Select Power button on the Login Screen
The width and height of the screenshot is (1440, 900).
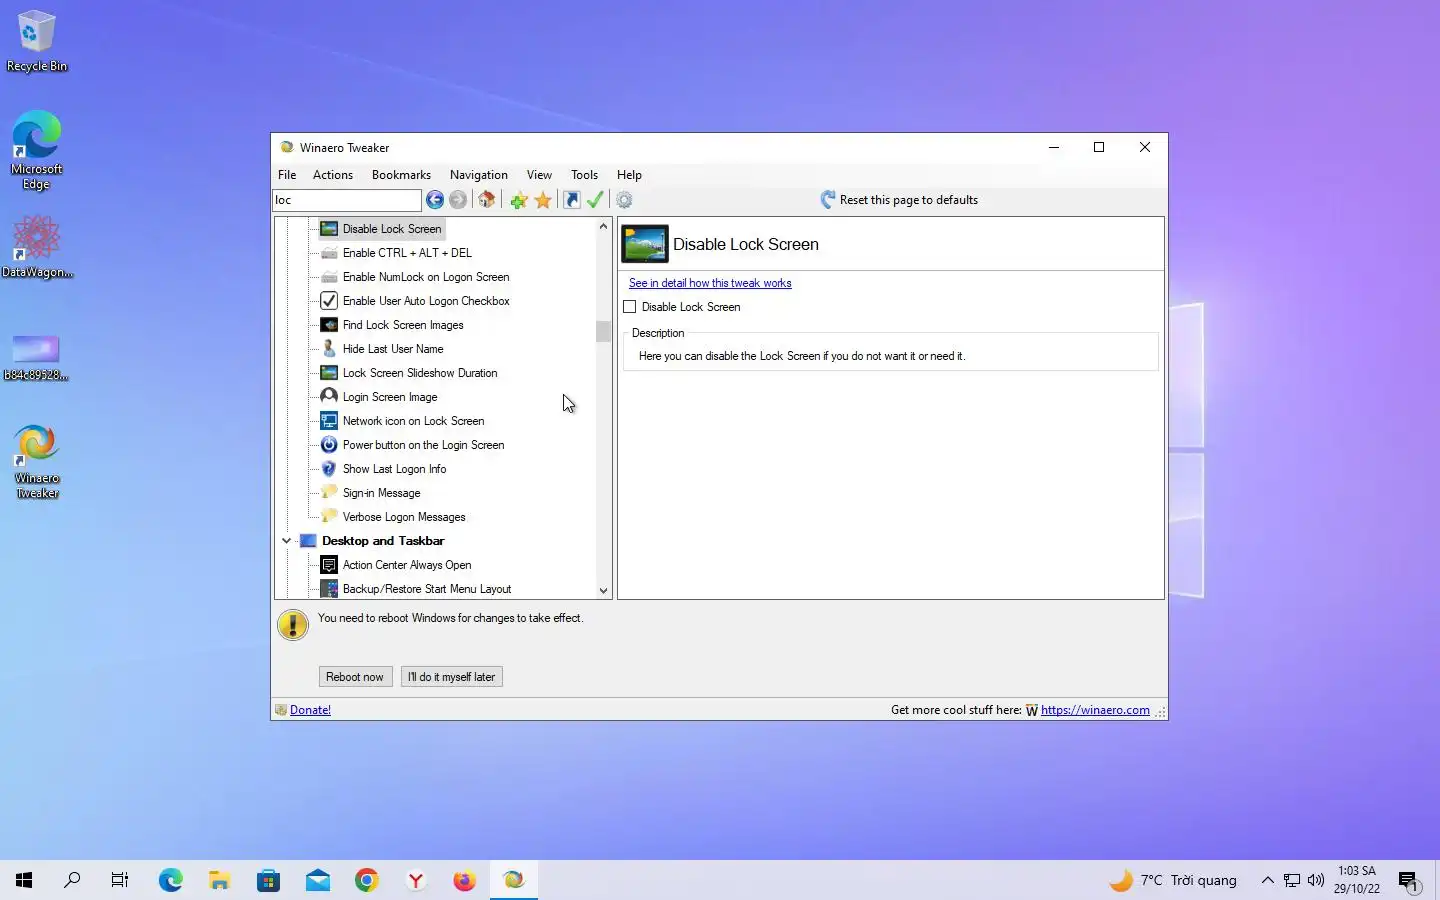413,445
